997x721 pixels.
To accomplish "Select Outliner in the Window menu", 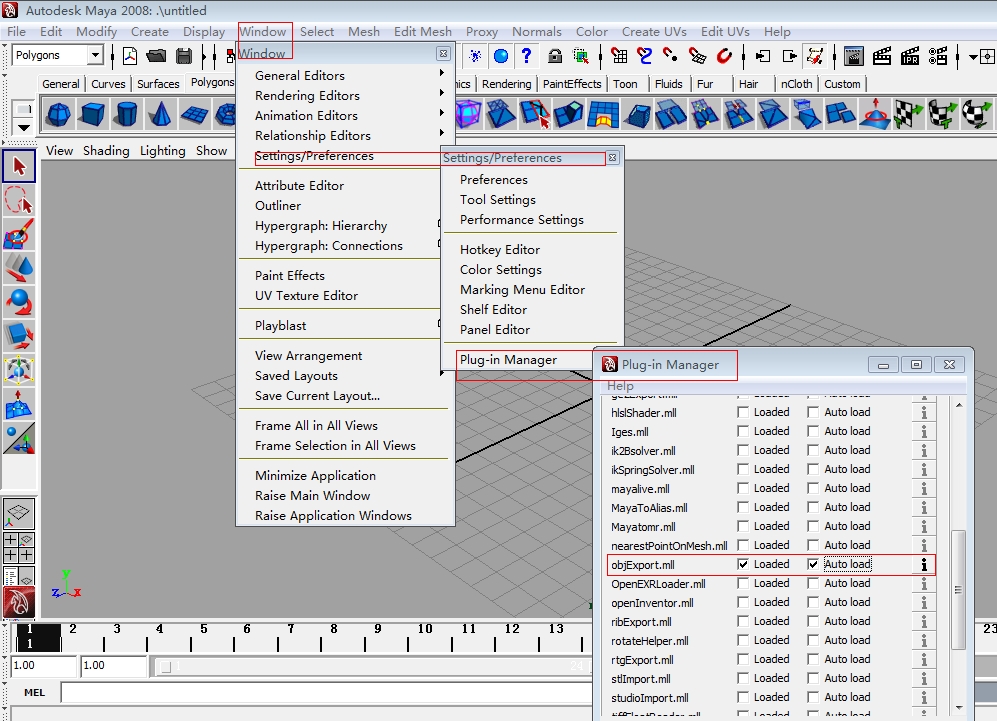I will (278, 206).
